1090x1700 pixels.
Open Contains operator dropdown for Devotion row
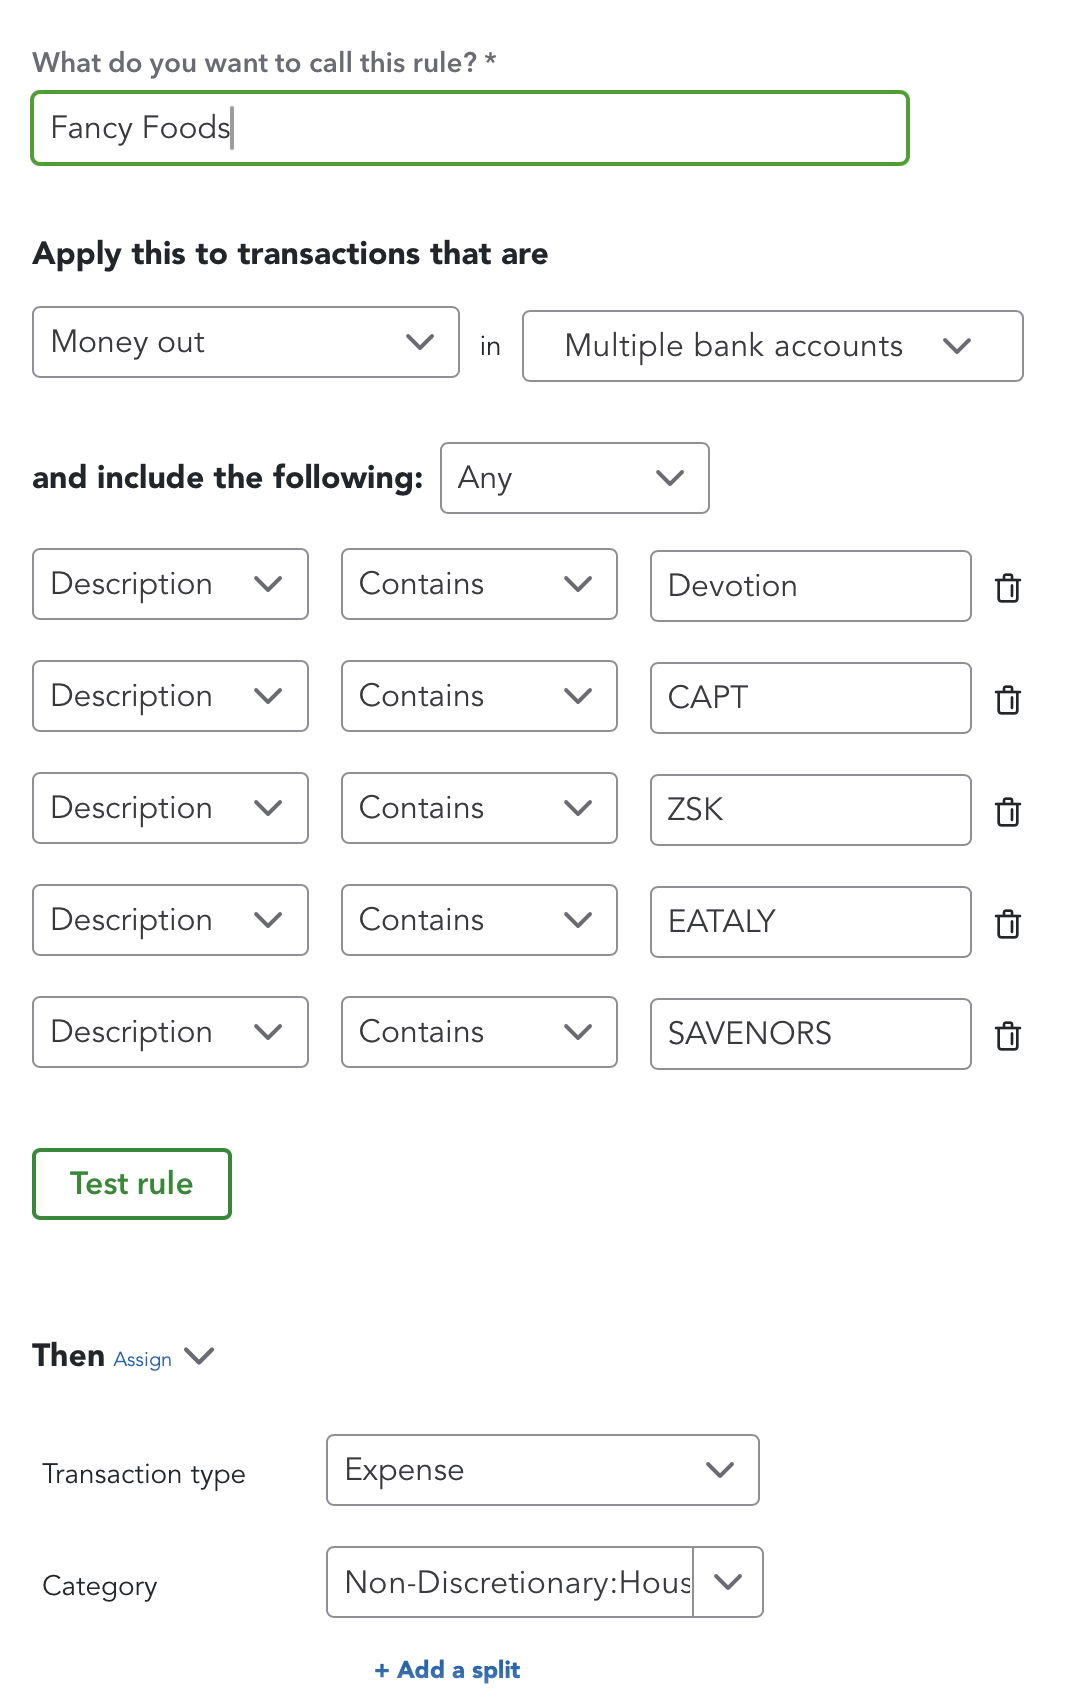(x=479, y=584)
